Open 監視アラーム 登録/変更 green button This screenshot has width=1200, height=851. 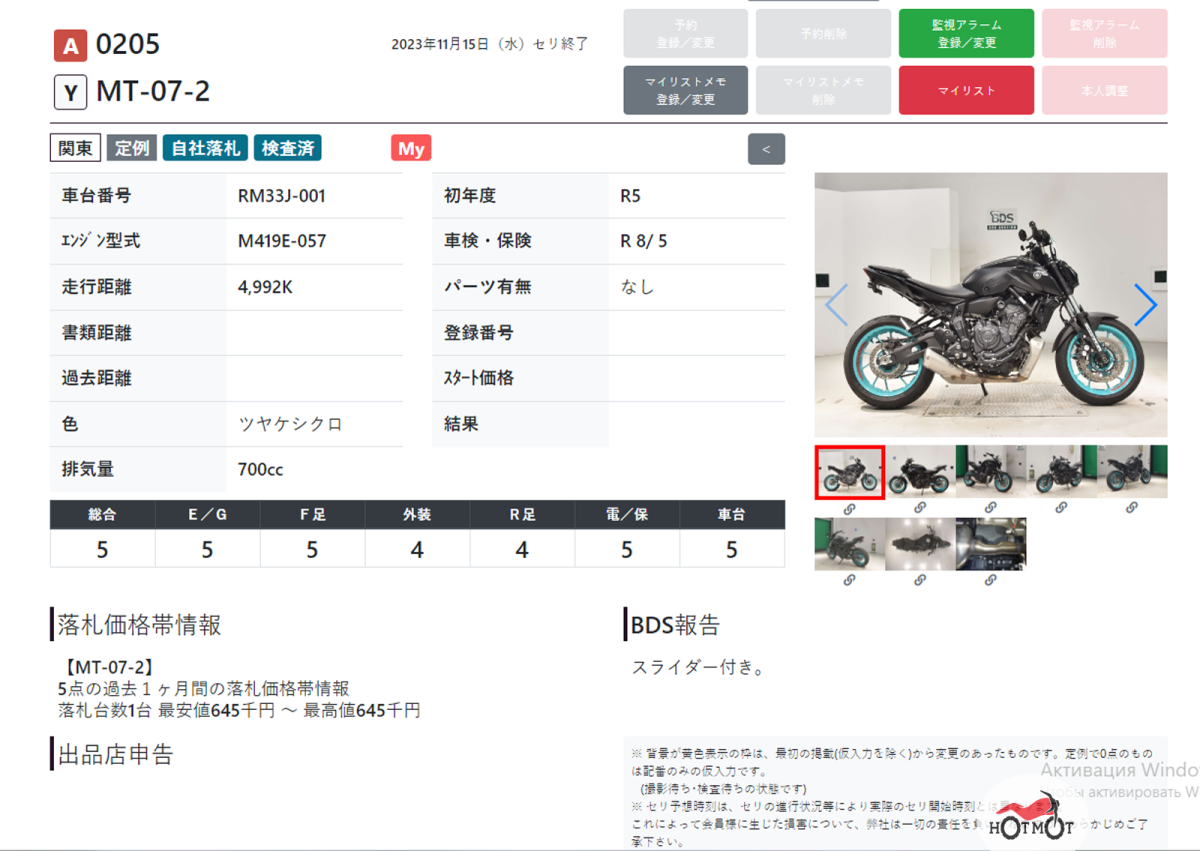tap(966, 34)
